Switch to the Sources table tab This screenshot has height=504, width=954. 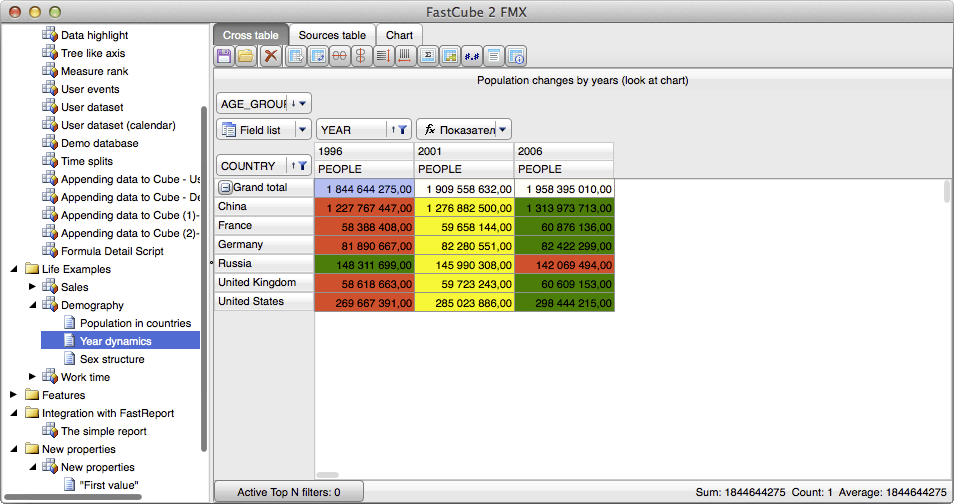[x=332, y=35]
